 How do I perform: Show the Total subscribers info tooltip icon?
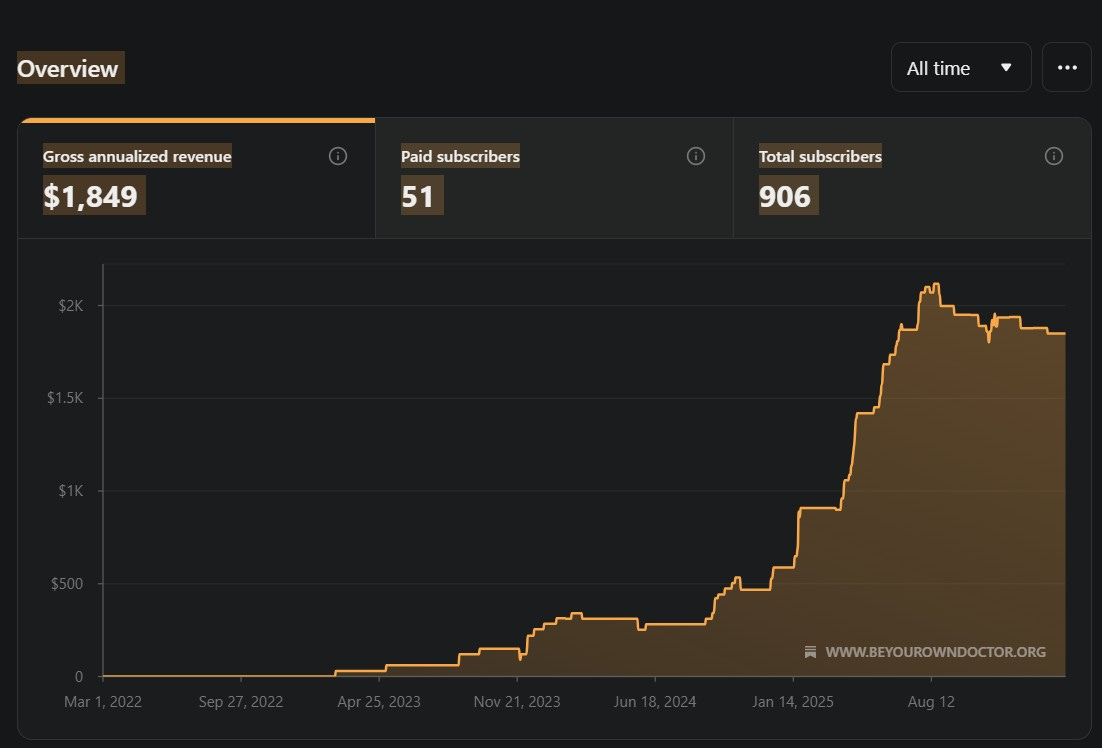(1054, 156)
